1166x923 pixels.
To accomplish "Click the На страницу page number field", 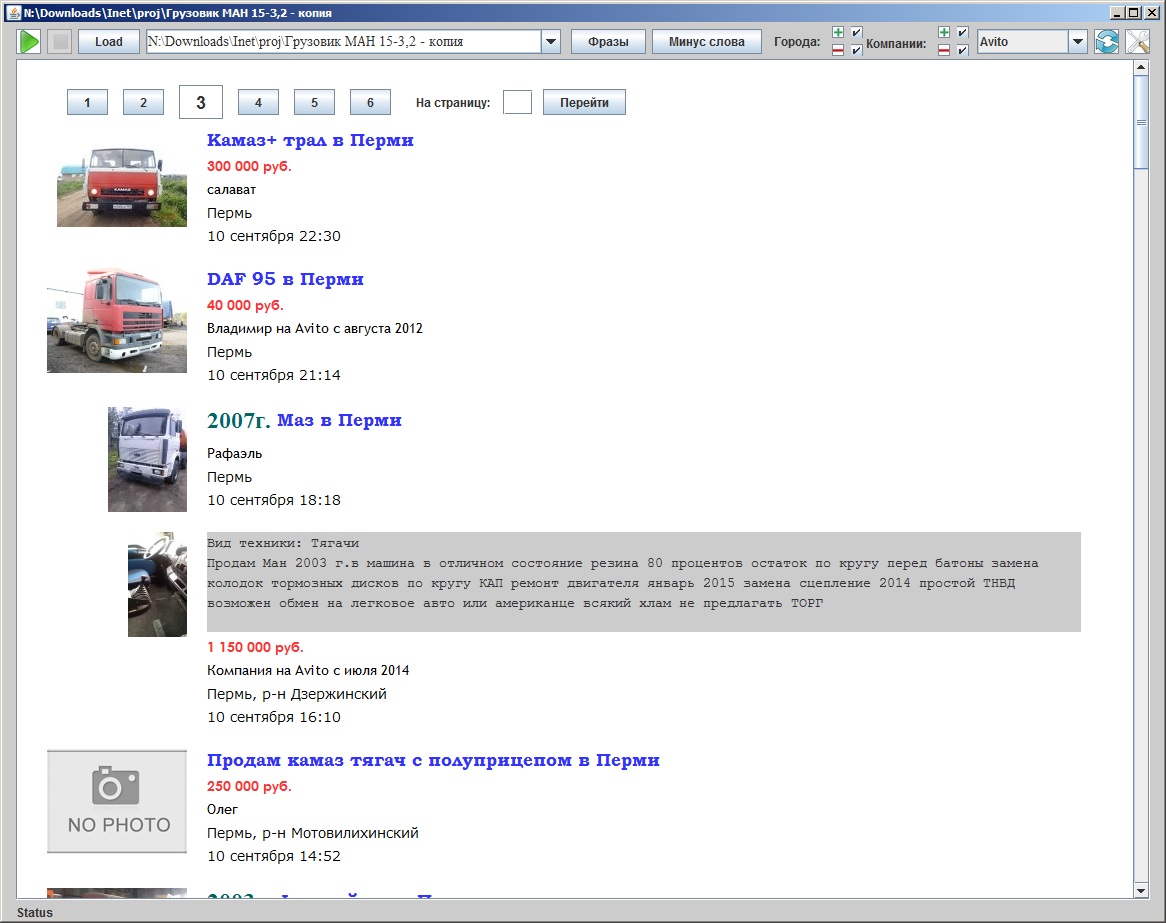I will pos(517,103).
